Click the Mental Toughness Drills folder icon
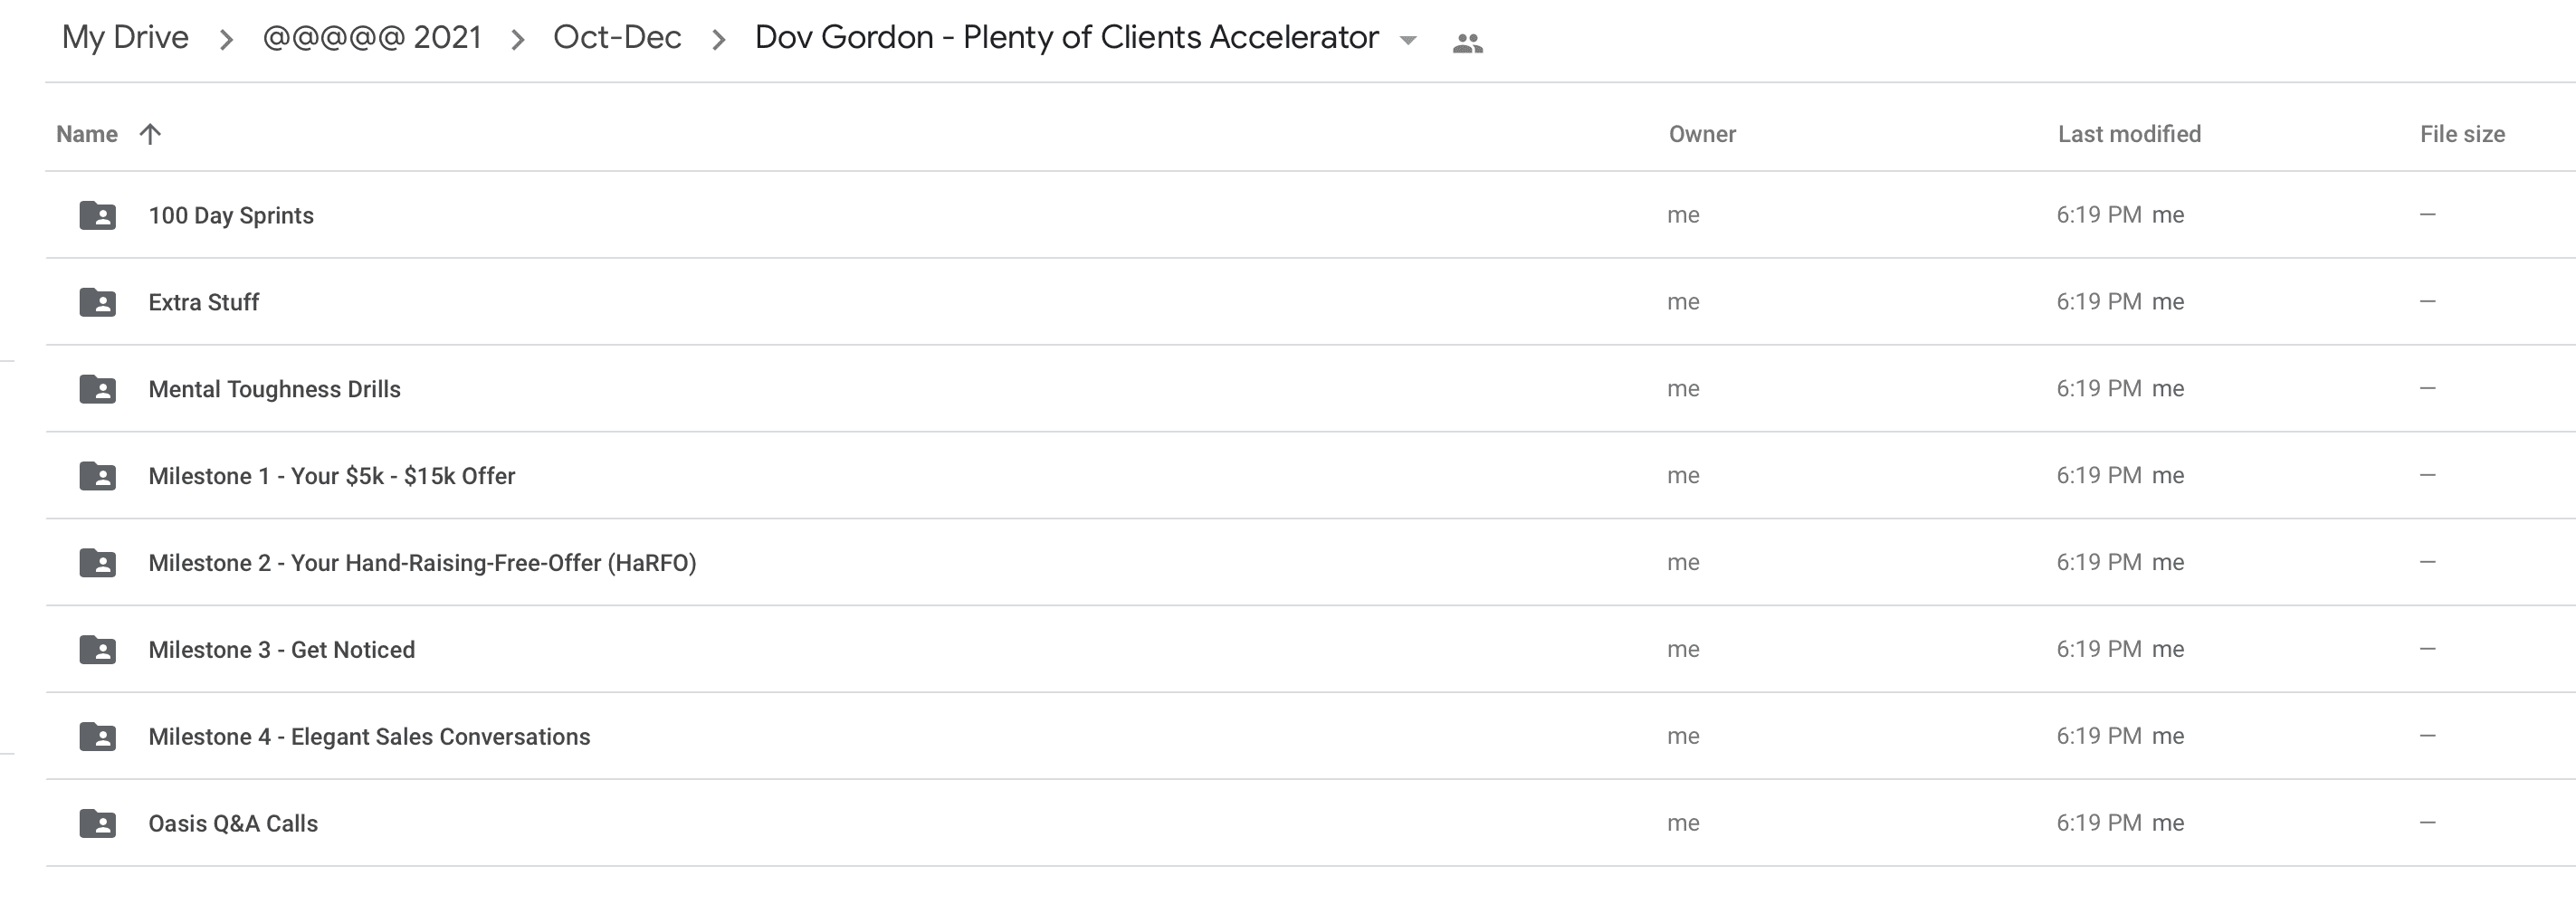 (x=97, y=389)
